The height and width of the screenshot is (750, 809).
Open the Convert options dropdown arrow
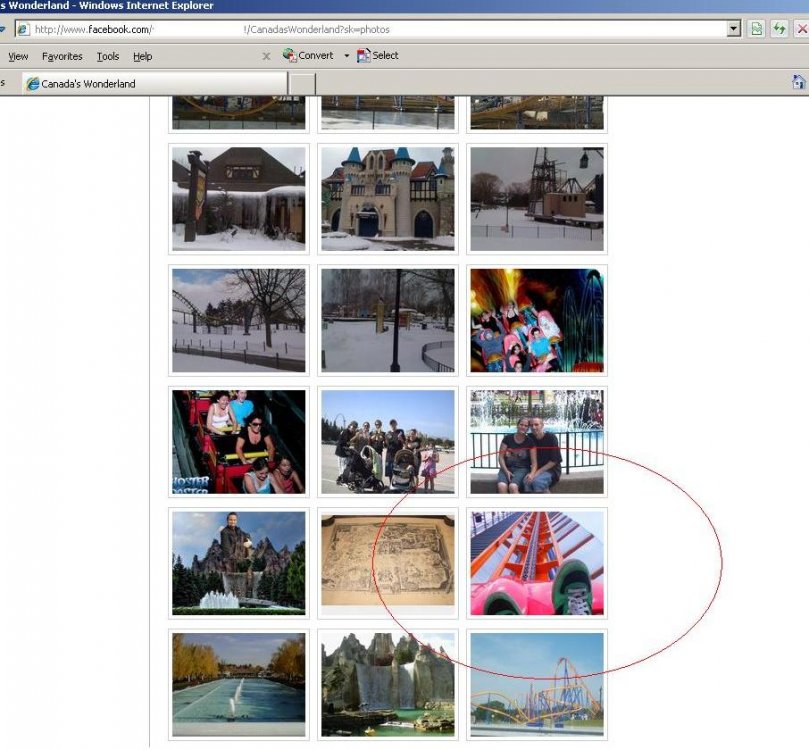click(x=346, y=56)
